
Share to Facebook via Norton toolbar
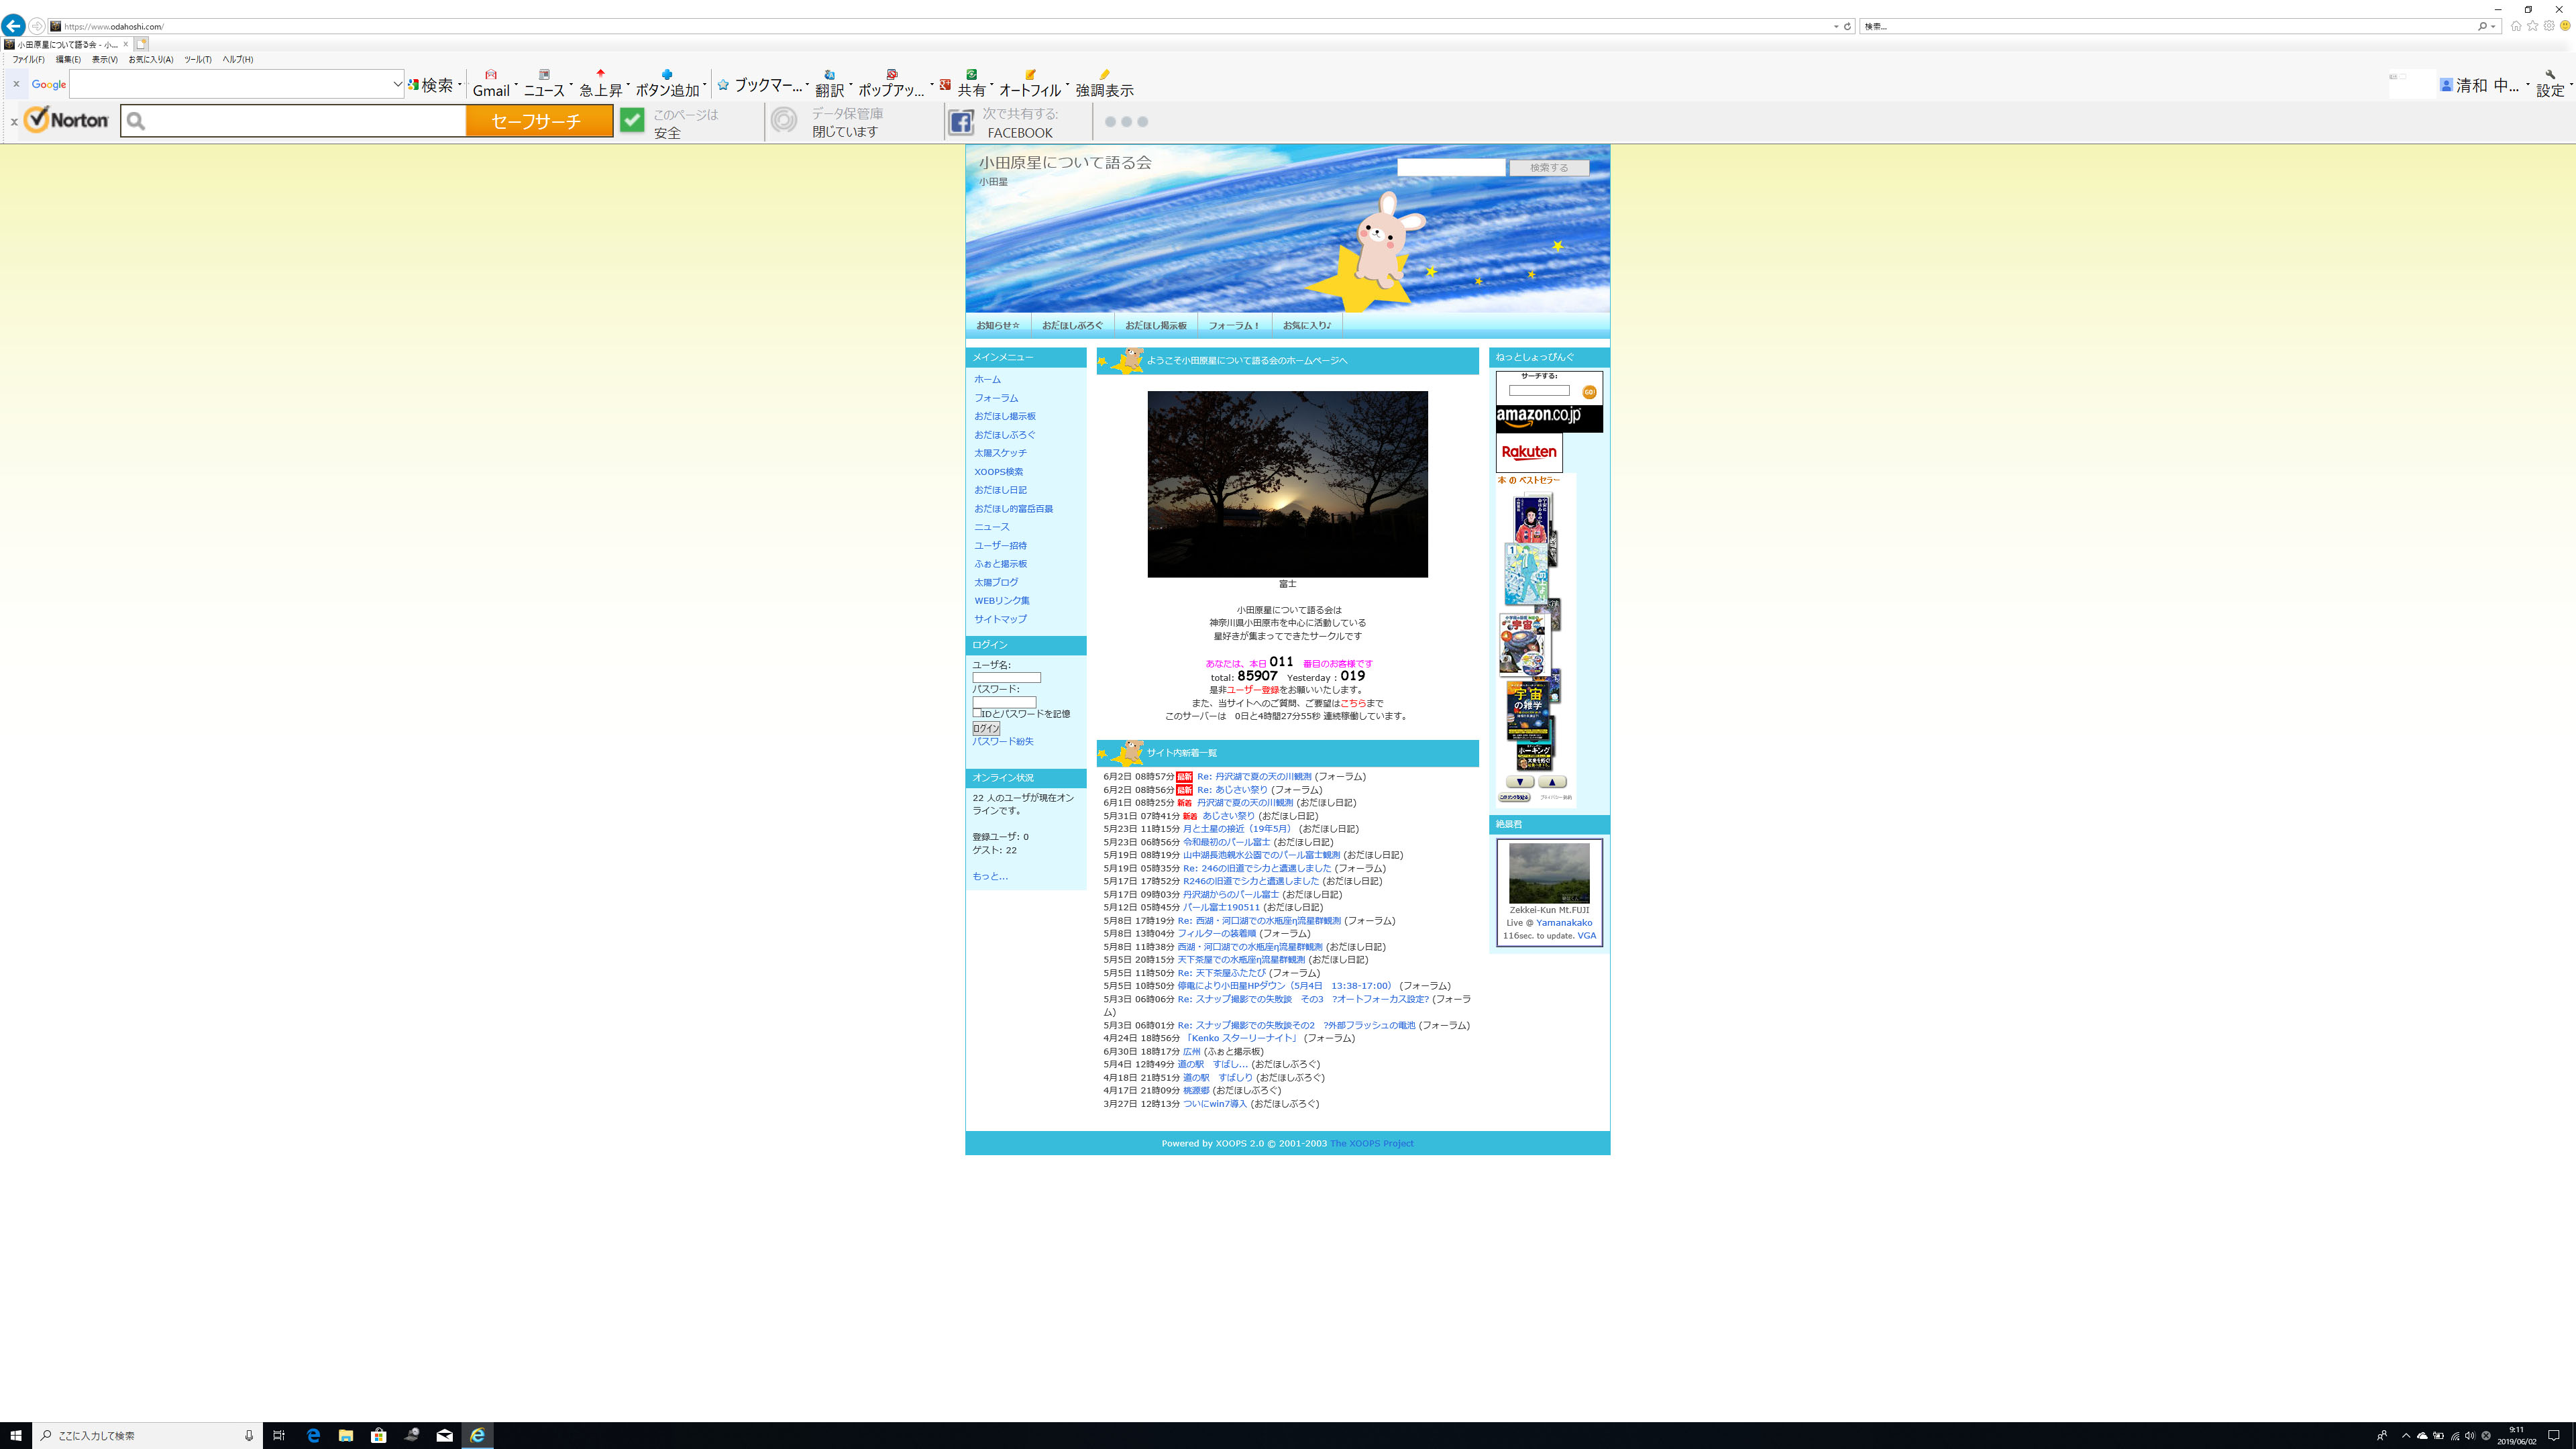(961, 122)
